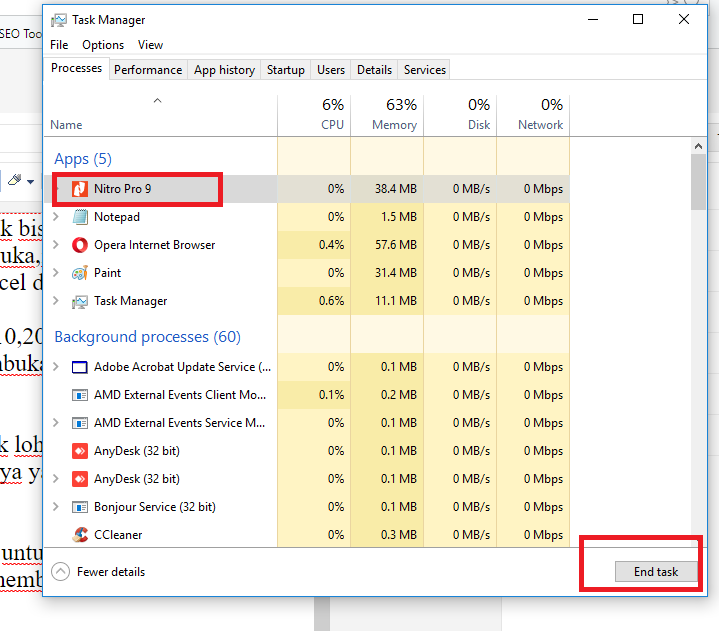719x631 pixels.
Task: Click the paint bucket icon in background window
Action: [15, 179]
